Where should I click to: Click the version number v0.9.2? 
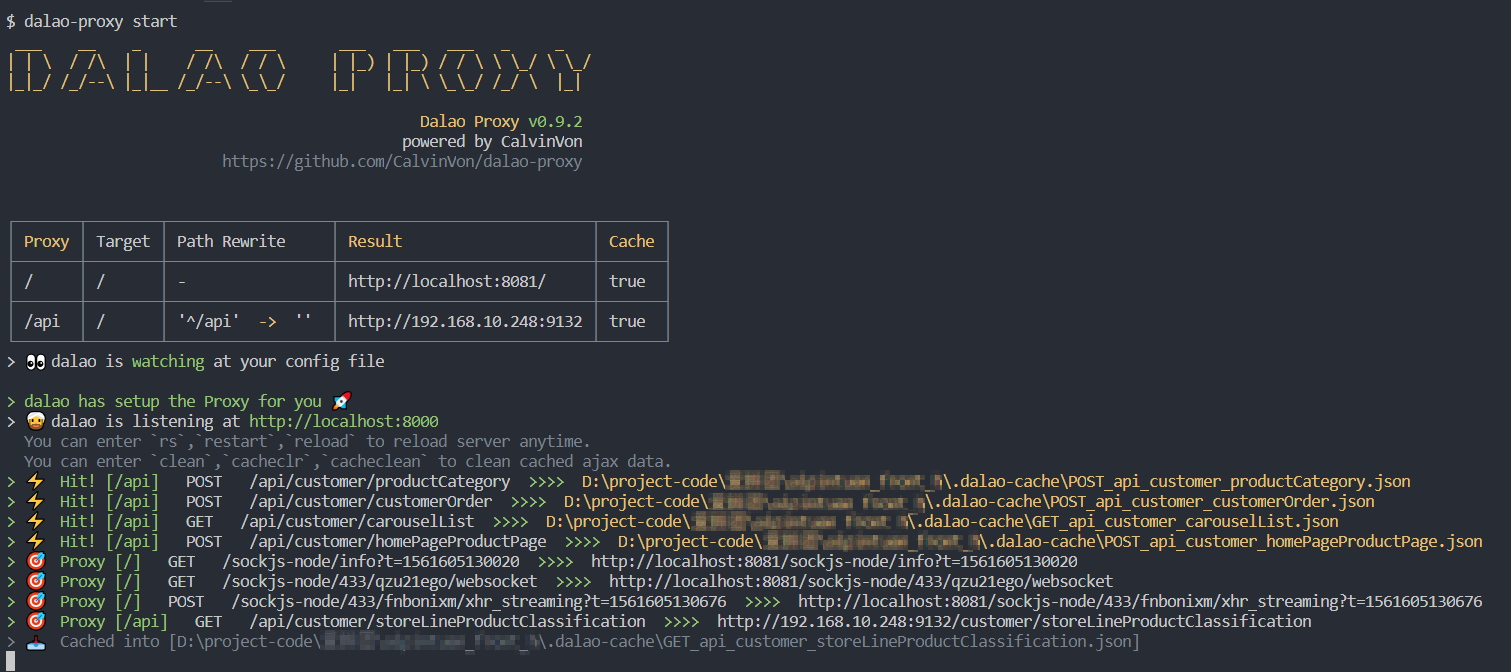pyautogui.click(x=555, y=121)
